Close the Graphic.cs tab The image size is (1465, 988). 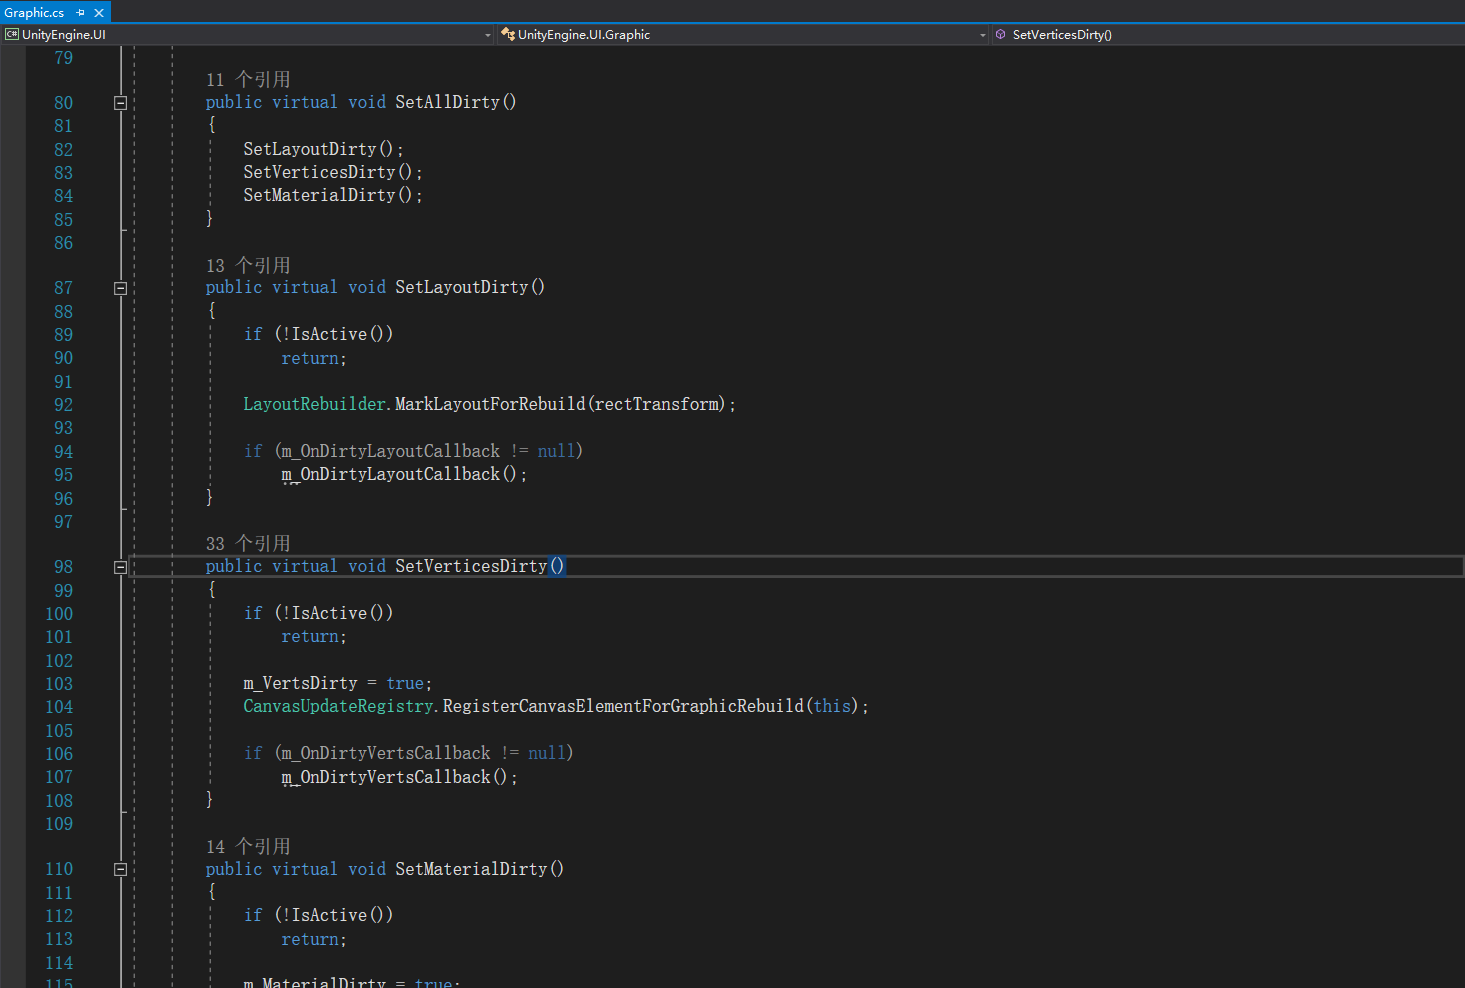pyautogui.click(x=99, y=13)
